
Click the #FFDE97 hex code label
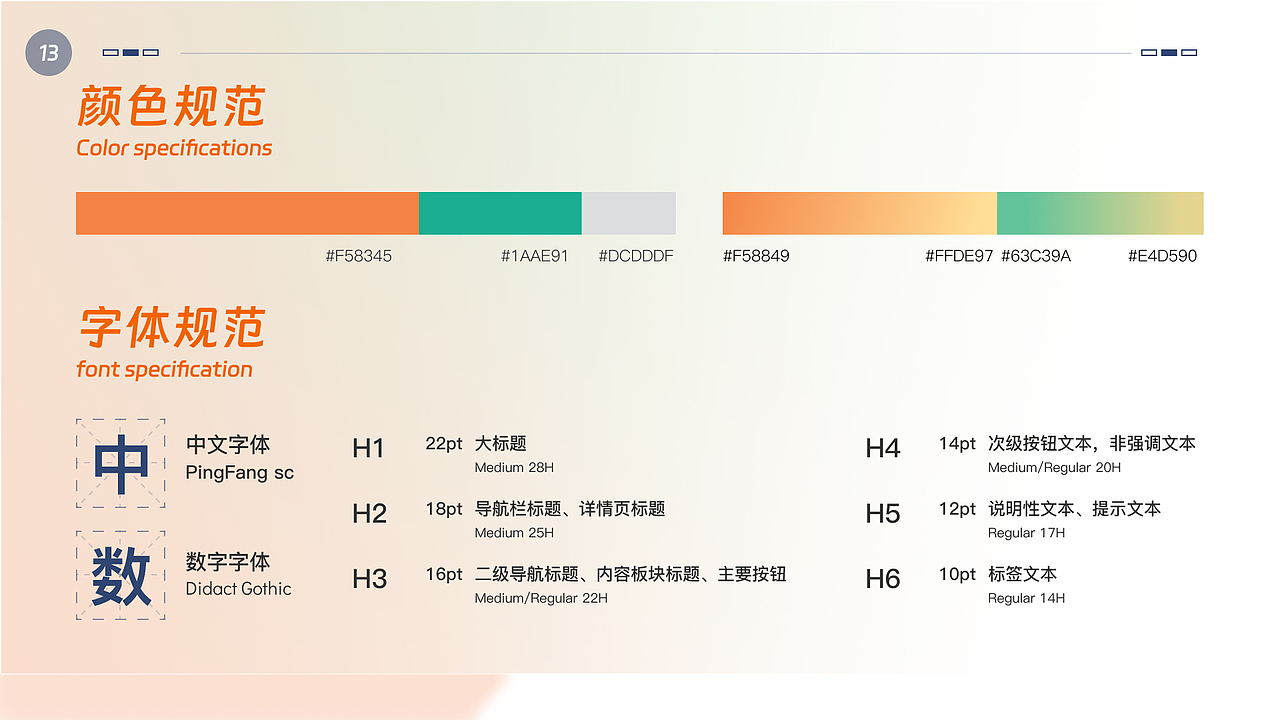point(959,256)
